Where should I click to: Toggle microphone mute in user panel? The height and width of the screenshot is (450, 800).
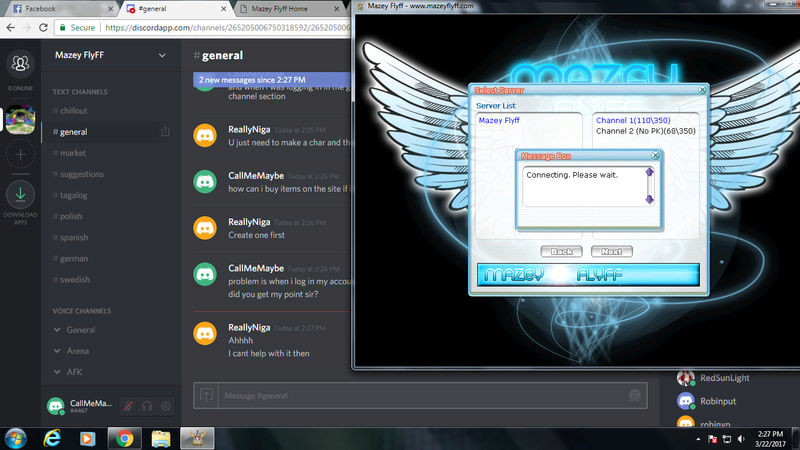point(128,406)
